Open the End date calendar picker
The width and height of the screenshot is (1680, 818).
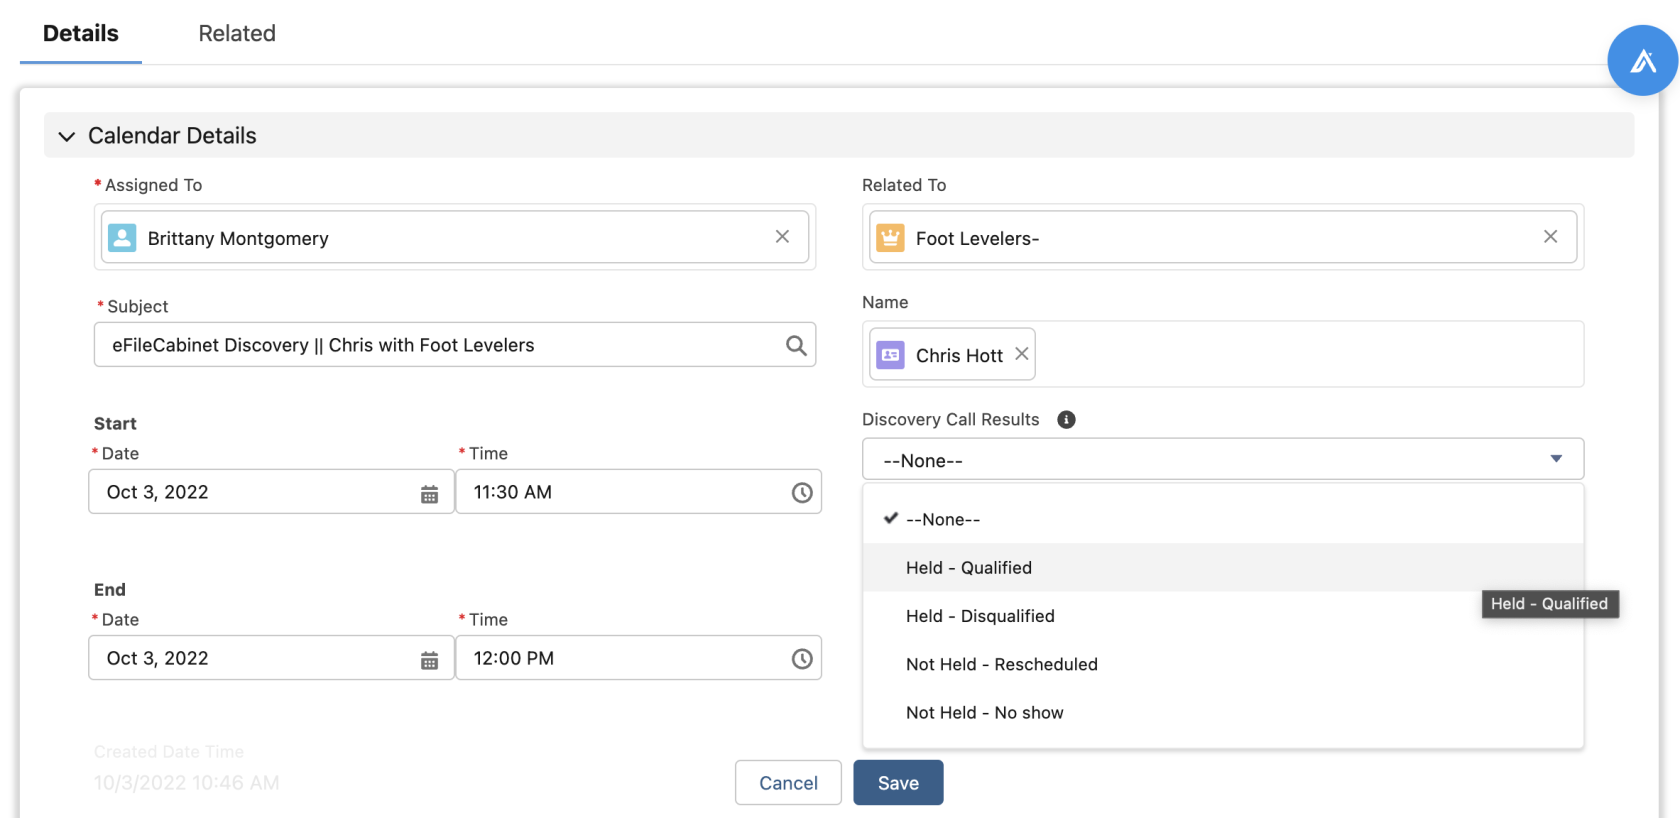[x=429, y=659]
